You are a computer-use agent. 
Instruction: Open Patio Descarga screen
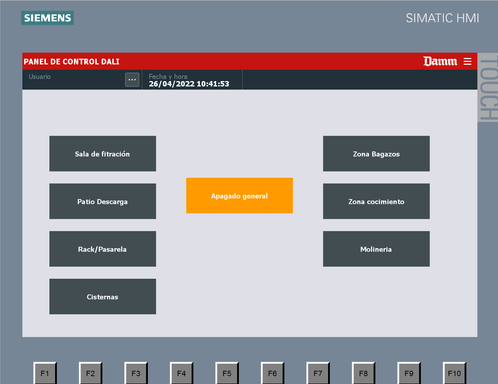click(x=103, y=201)
